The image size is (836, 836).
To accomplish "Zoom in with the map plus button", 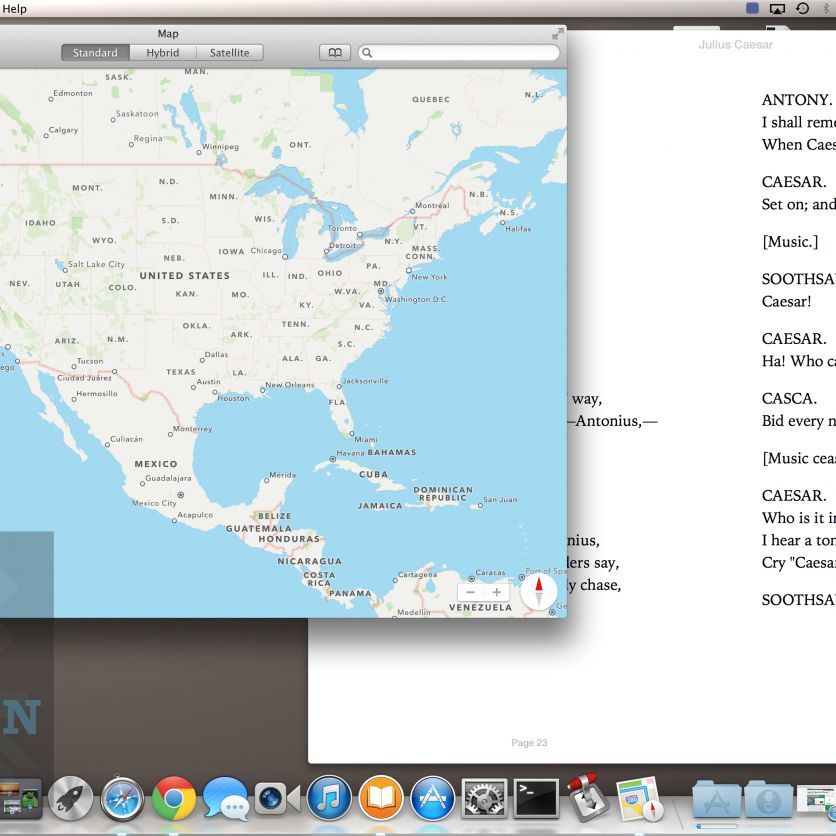I will tap(497, 592).
